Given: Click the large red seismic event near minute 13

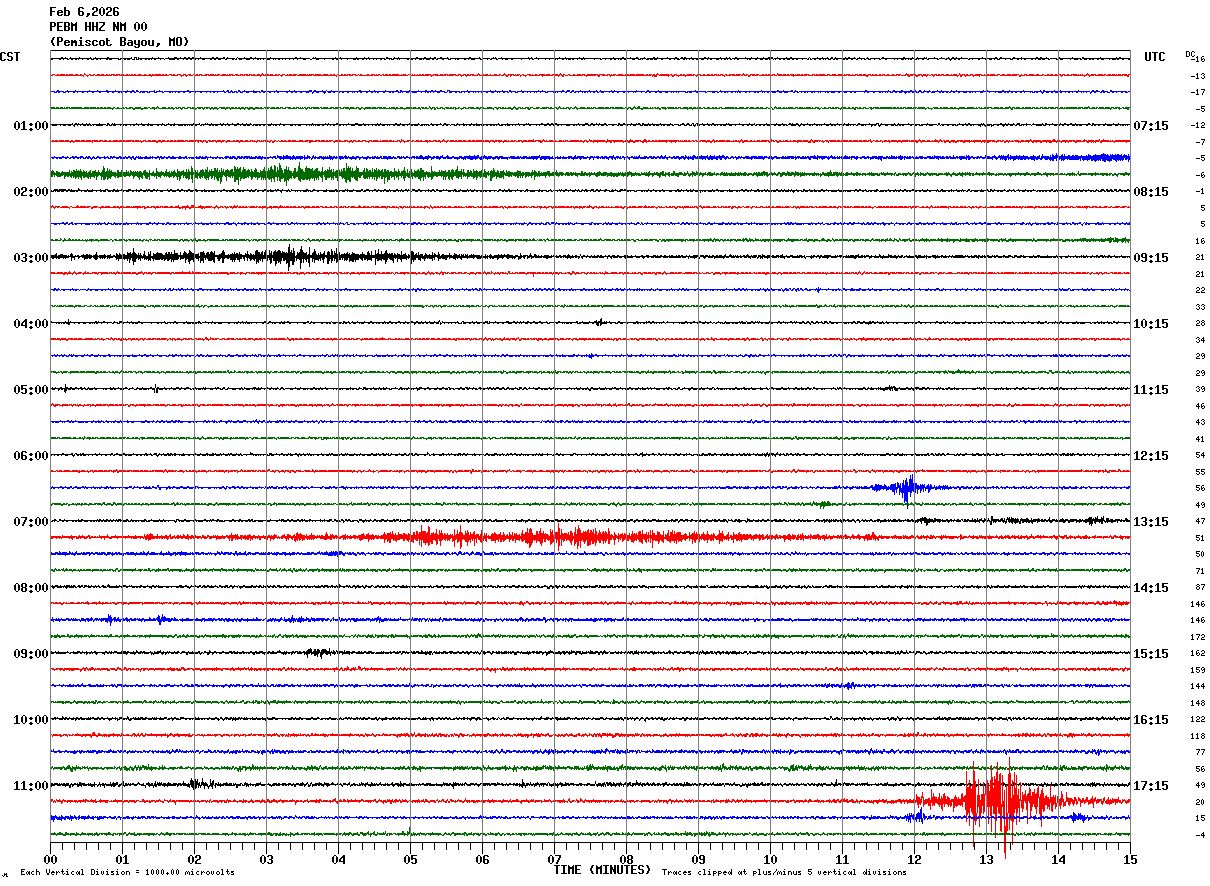Looking at the screenshot, I should (x=995, y=800).
